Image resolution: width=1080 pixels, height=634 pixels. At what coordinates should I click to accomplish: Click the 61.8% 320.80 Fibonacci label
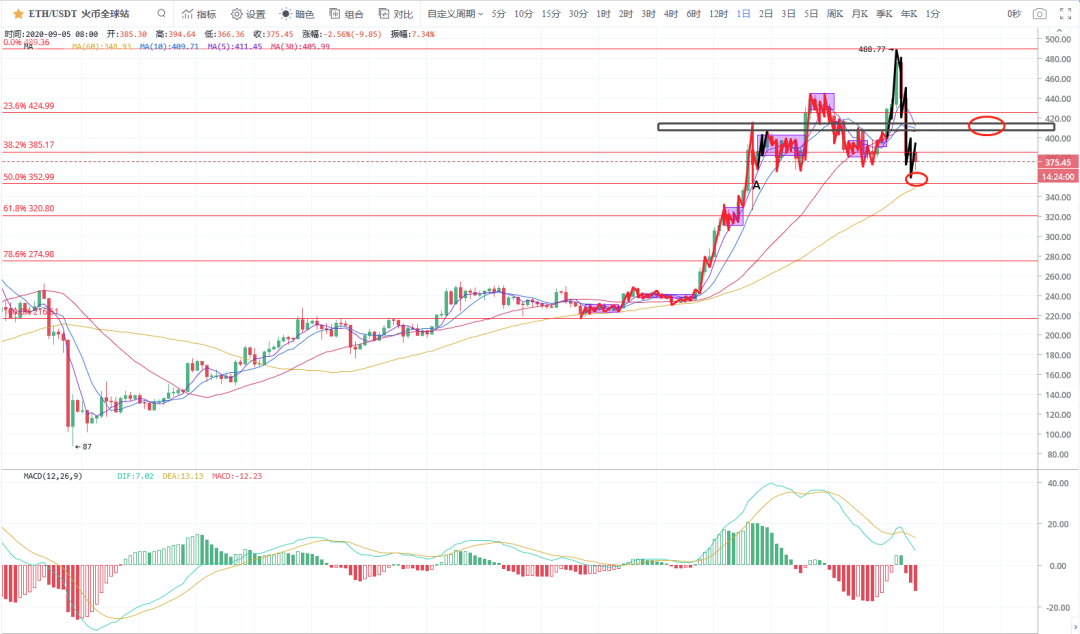click(x=29, y=208)
